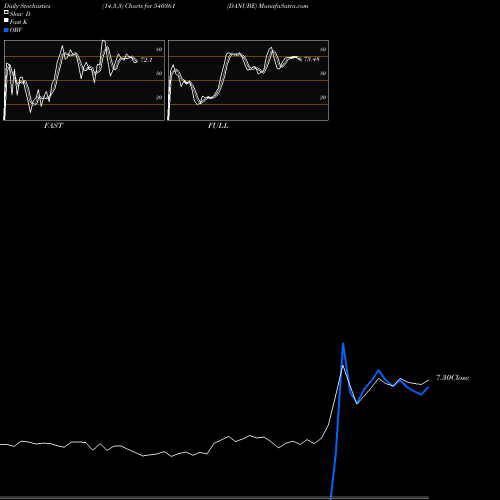The width and height of the screenshot is (500, 500).
Task: Click the '(14,3,3) Charts for 540361' text
Action: [139, 6]
